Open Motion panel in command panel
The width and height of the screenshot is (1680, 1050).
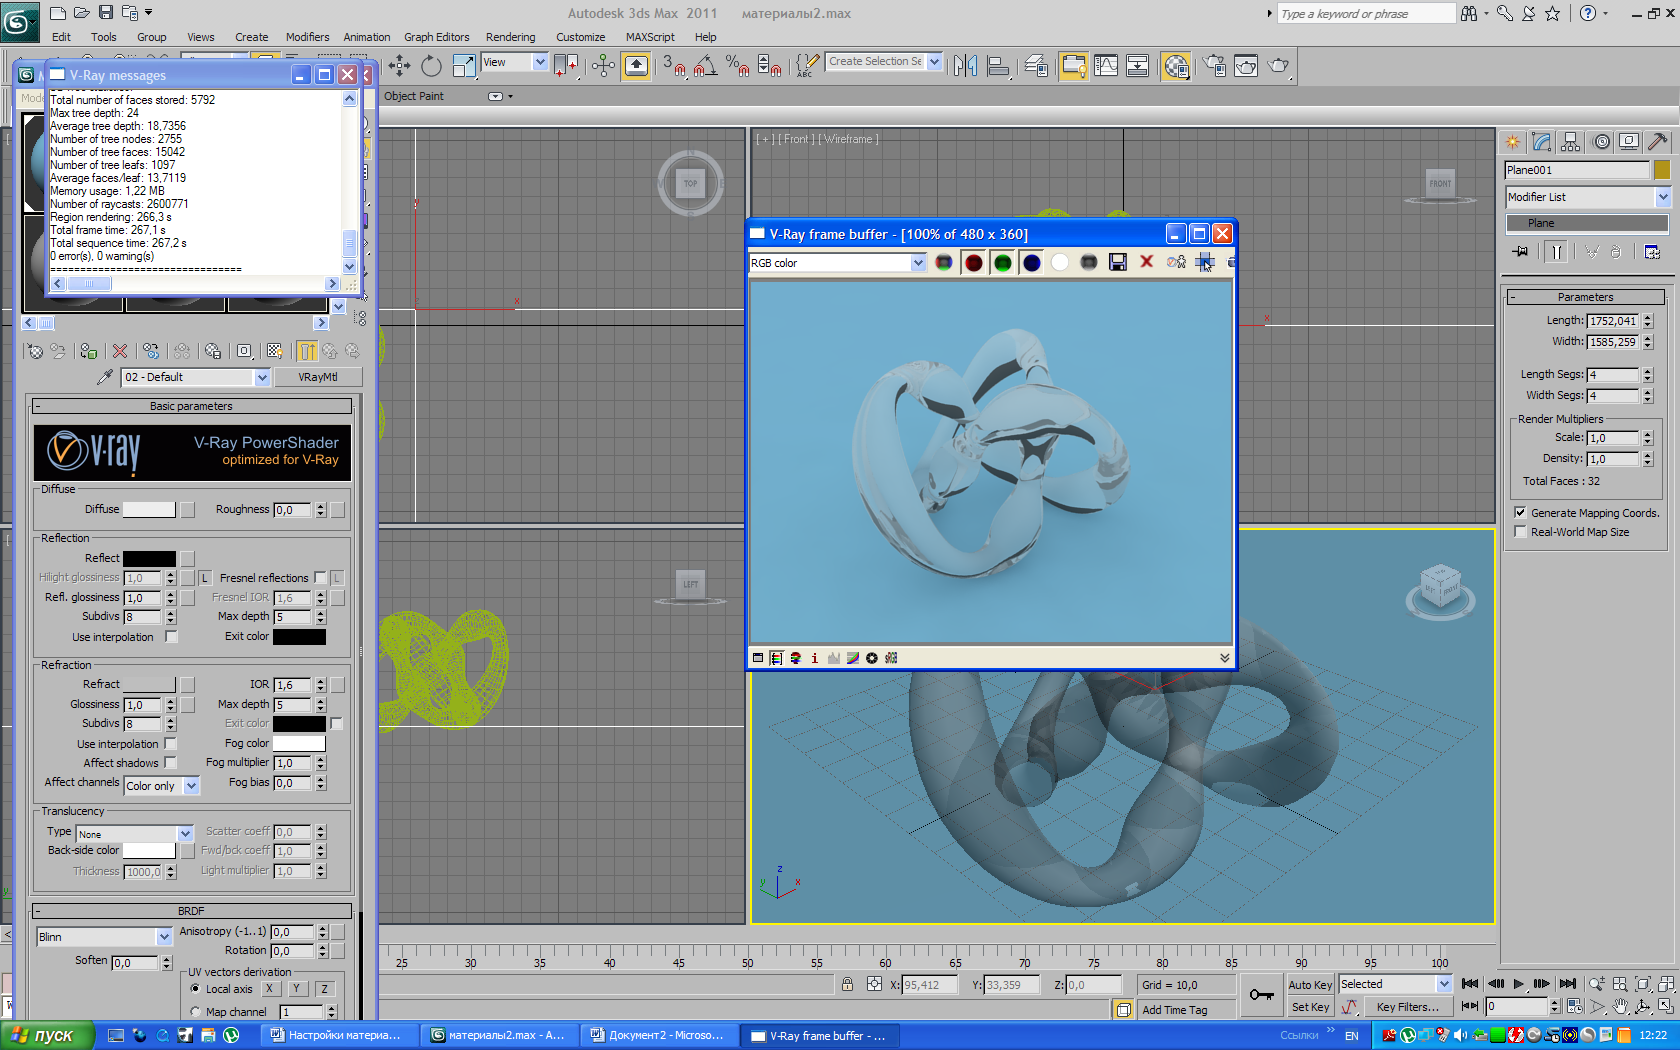[1601, 142]
